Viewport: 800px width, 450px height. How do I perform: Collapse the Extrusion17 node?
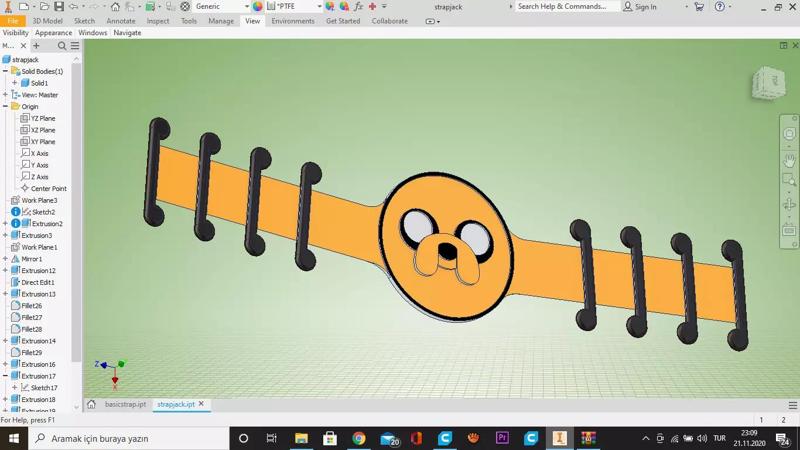click(5, 376)
